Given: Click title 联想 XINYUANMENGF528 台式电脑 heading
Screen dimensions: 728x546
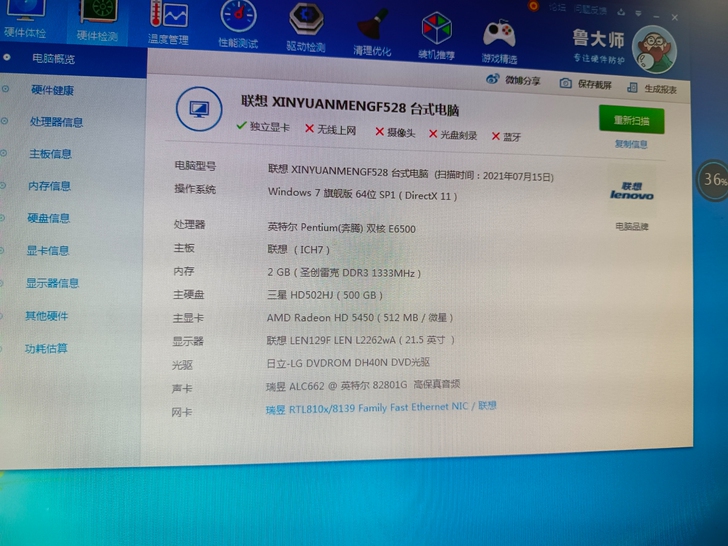Looking at the screenshot, I should tap(350, 106).
